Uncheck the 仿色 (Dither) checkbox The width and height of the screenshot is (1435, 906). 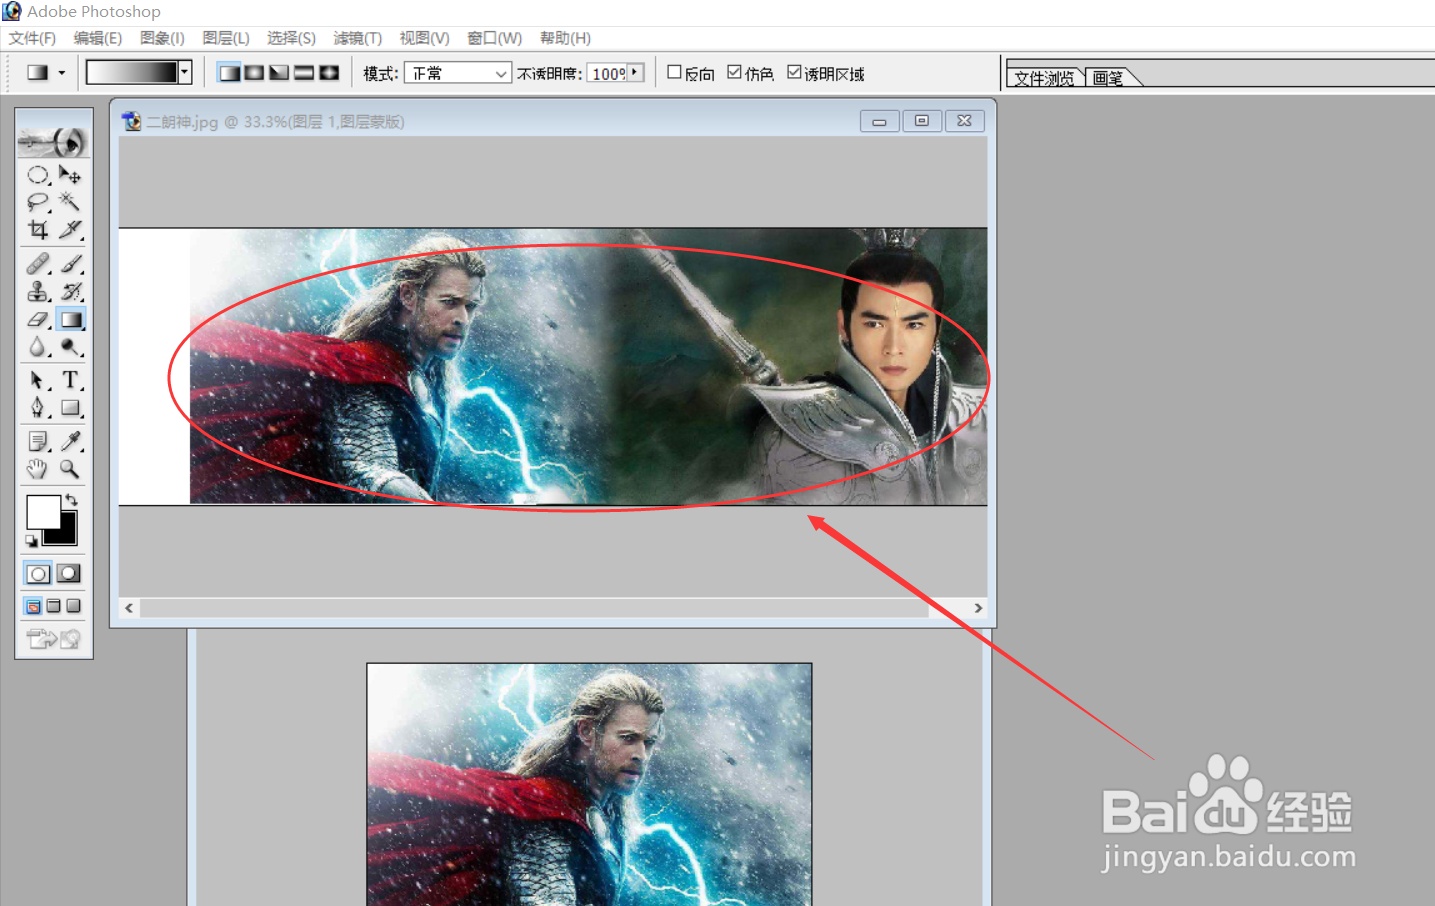coord(734,72)
